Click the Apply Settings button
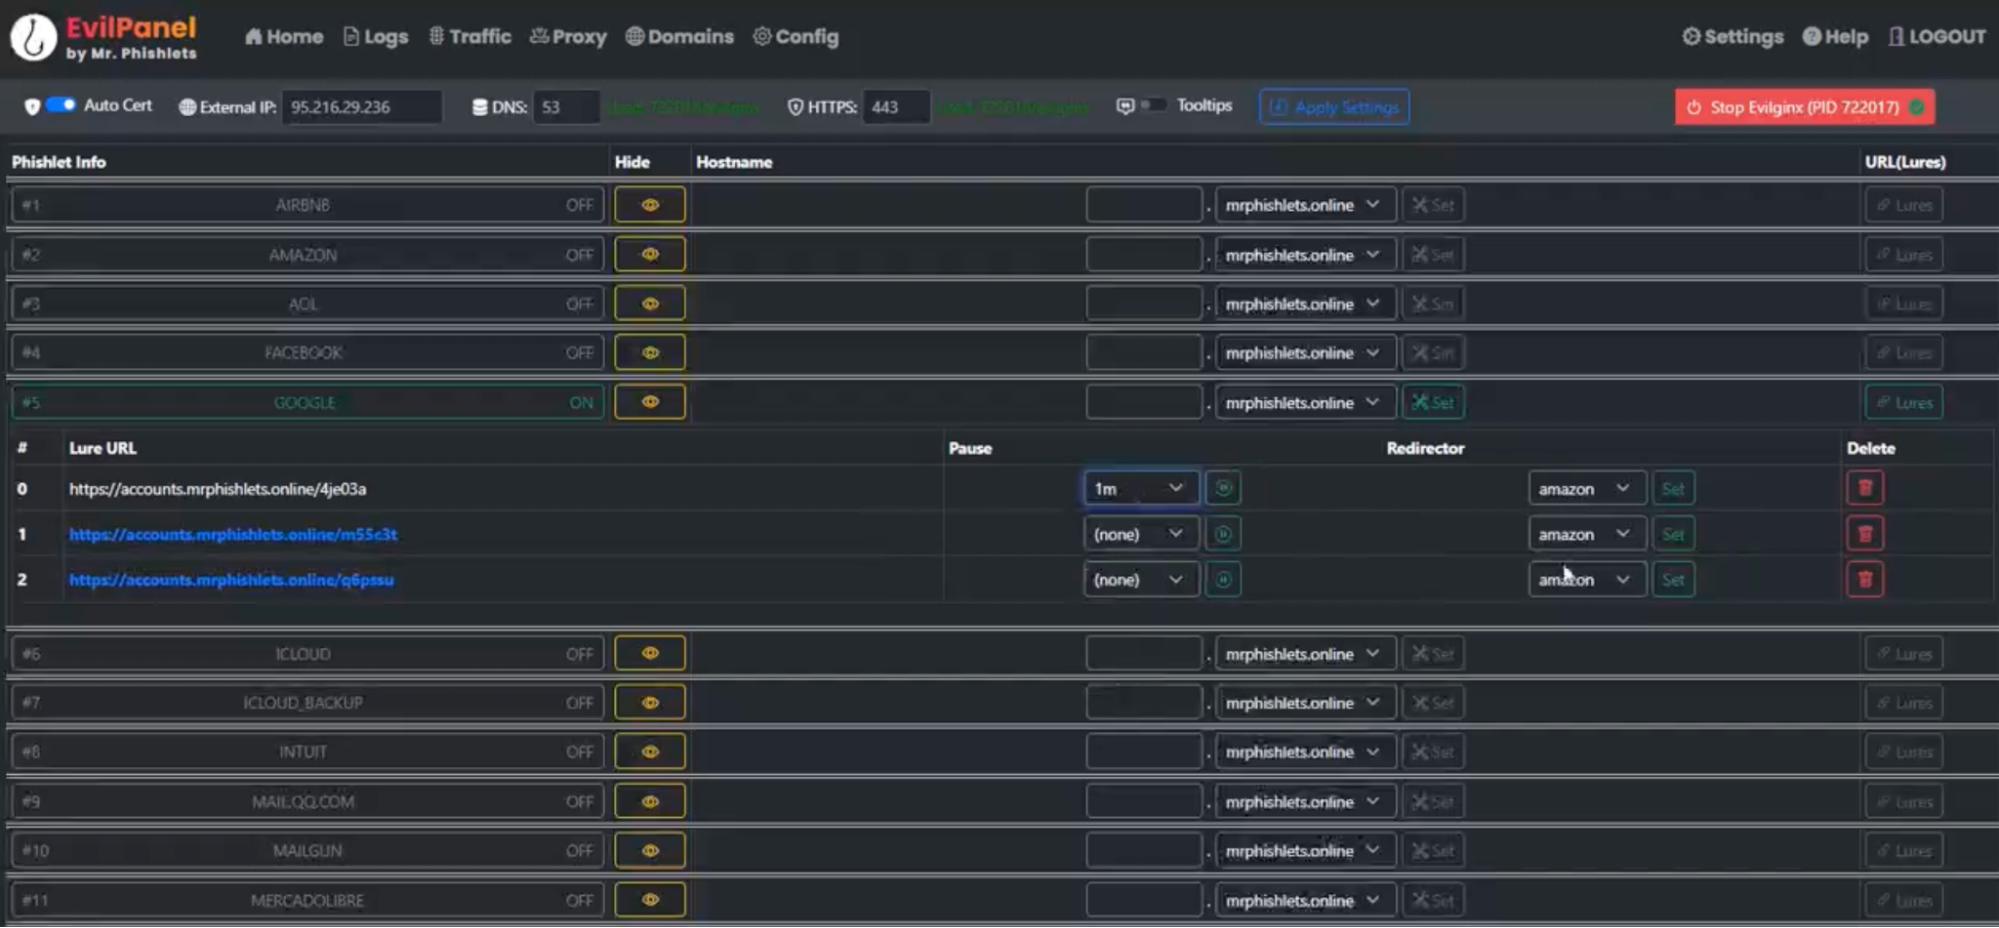Image resolution: width=1999 pixels, height=928 pixels. click(1334, 107)
